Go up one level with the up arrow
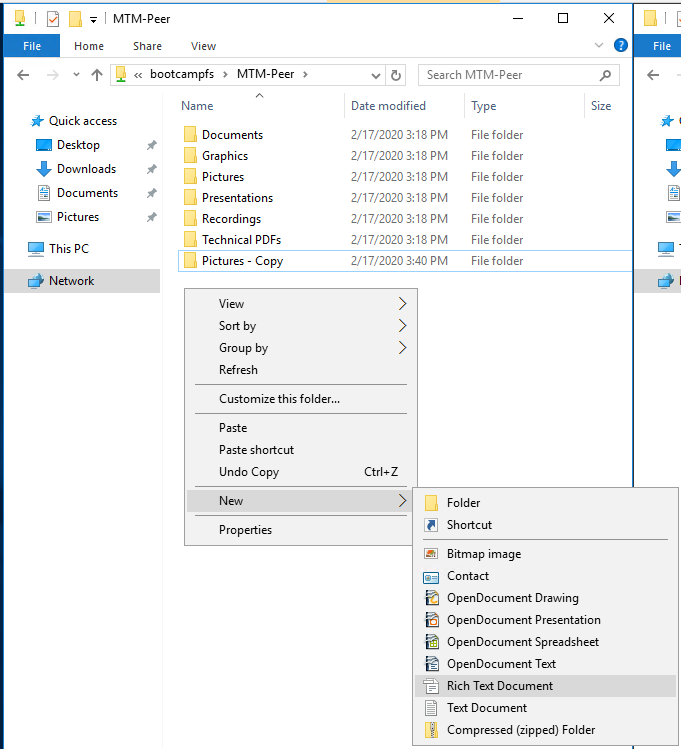Viewport: 681px width, 749px height. tap(97, 75)
